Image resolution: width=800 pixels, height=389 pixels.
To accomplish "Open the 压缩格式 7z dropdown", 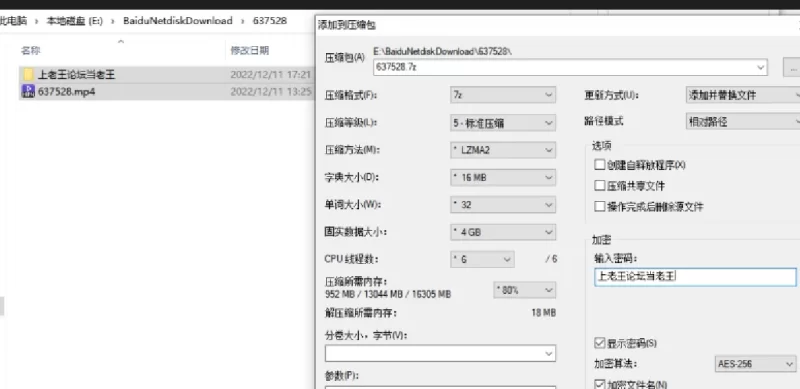I will [x=503, y=95].
